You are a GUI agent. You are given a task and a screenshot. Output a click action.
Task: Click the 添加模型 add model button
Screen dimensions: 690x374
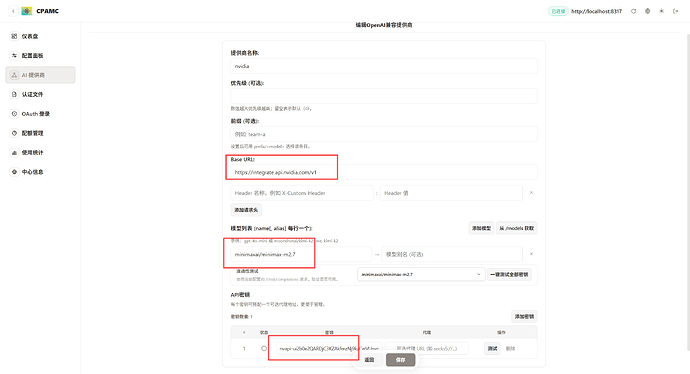click(x=481, y=228)
